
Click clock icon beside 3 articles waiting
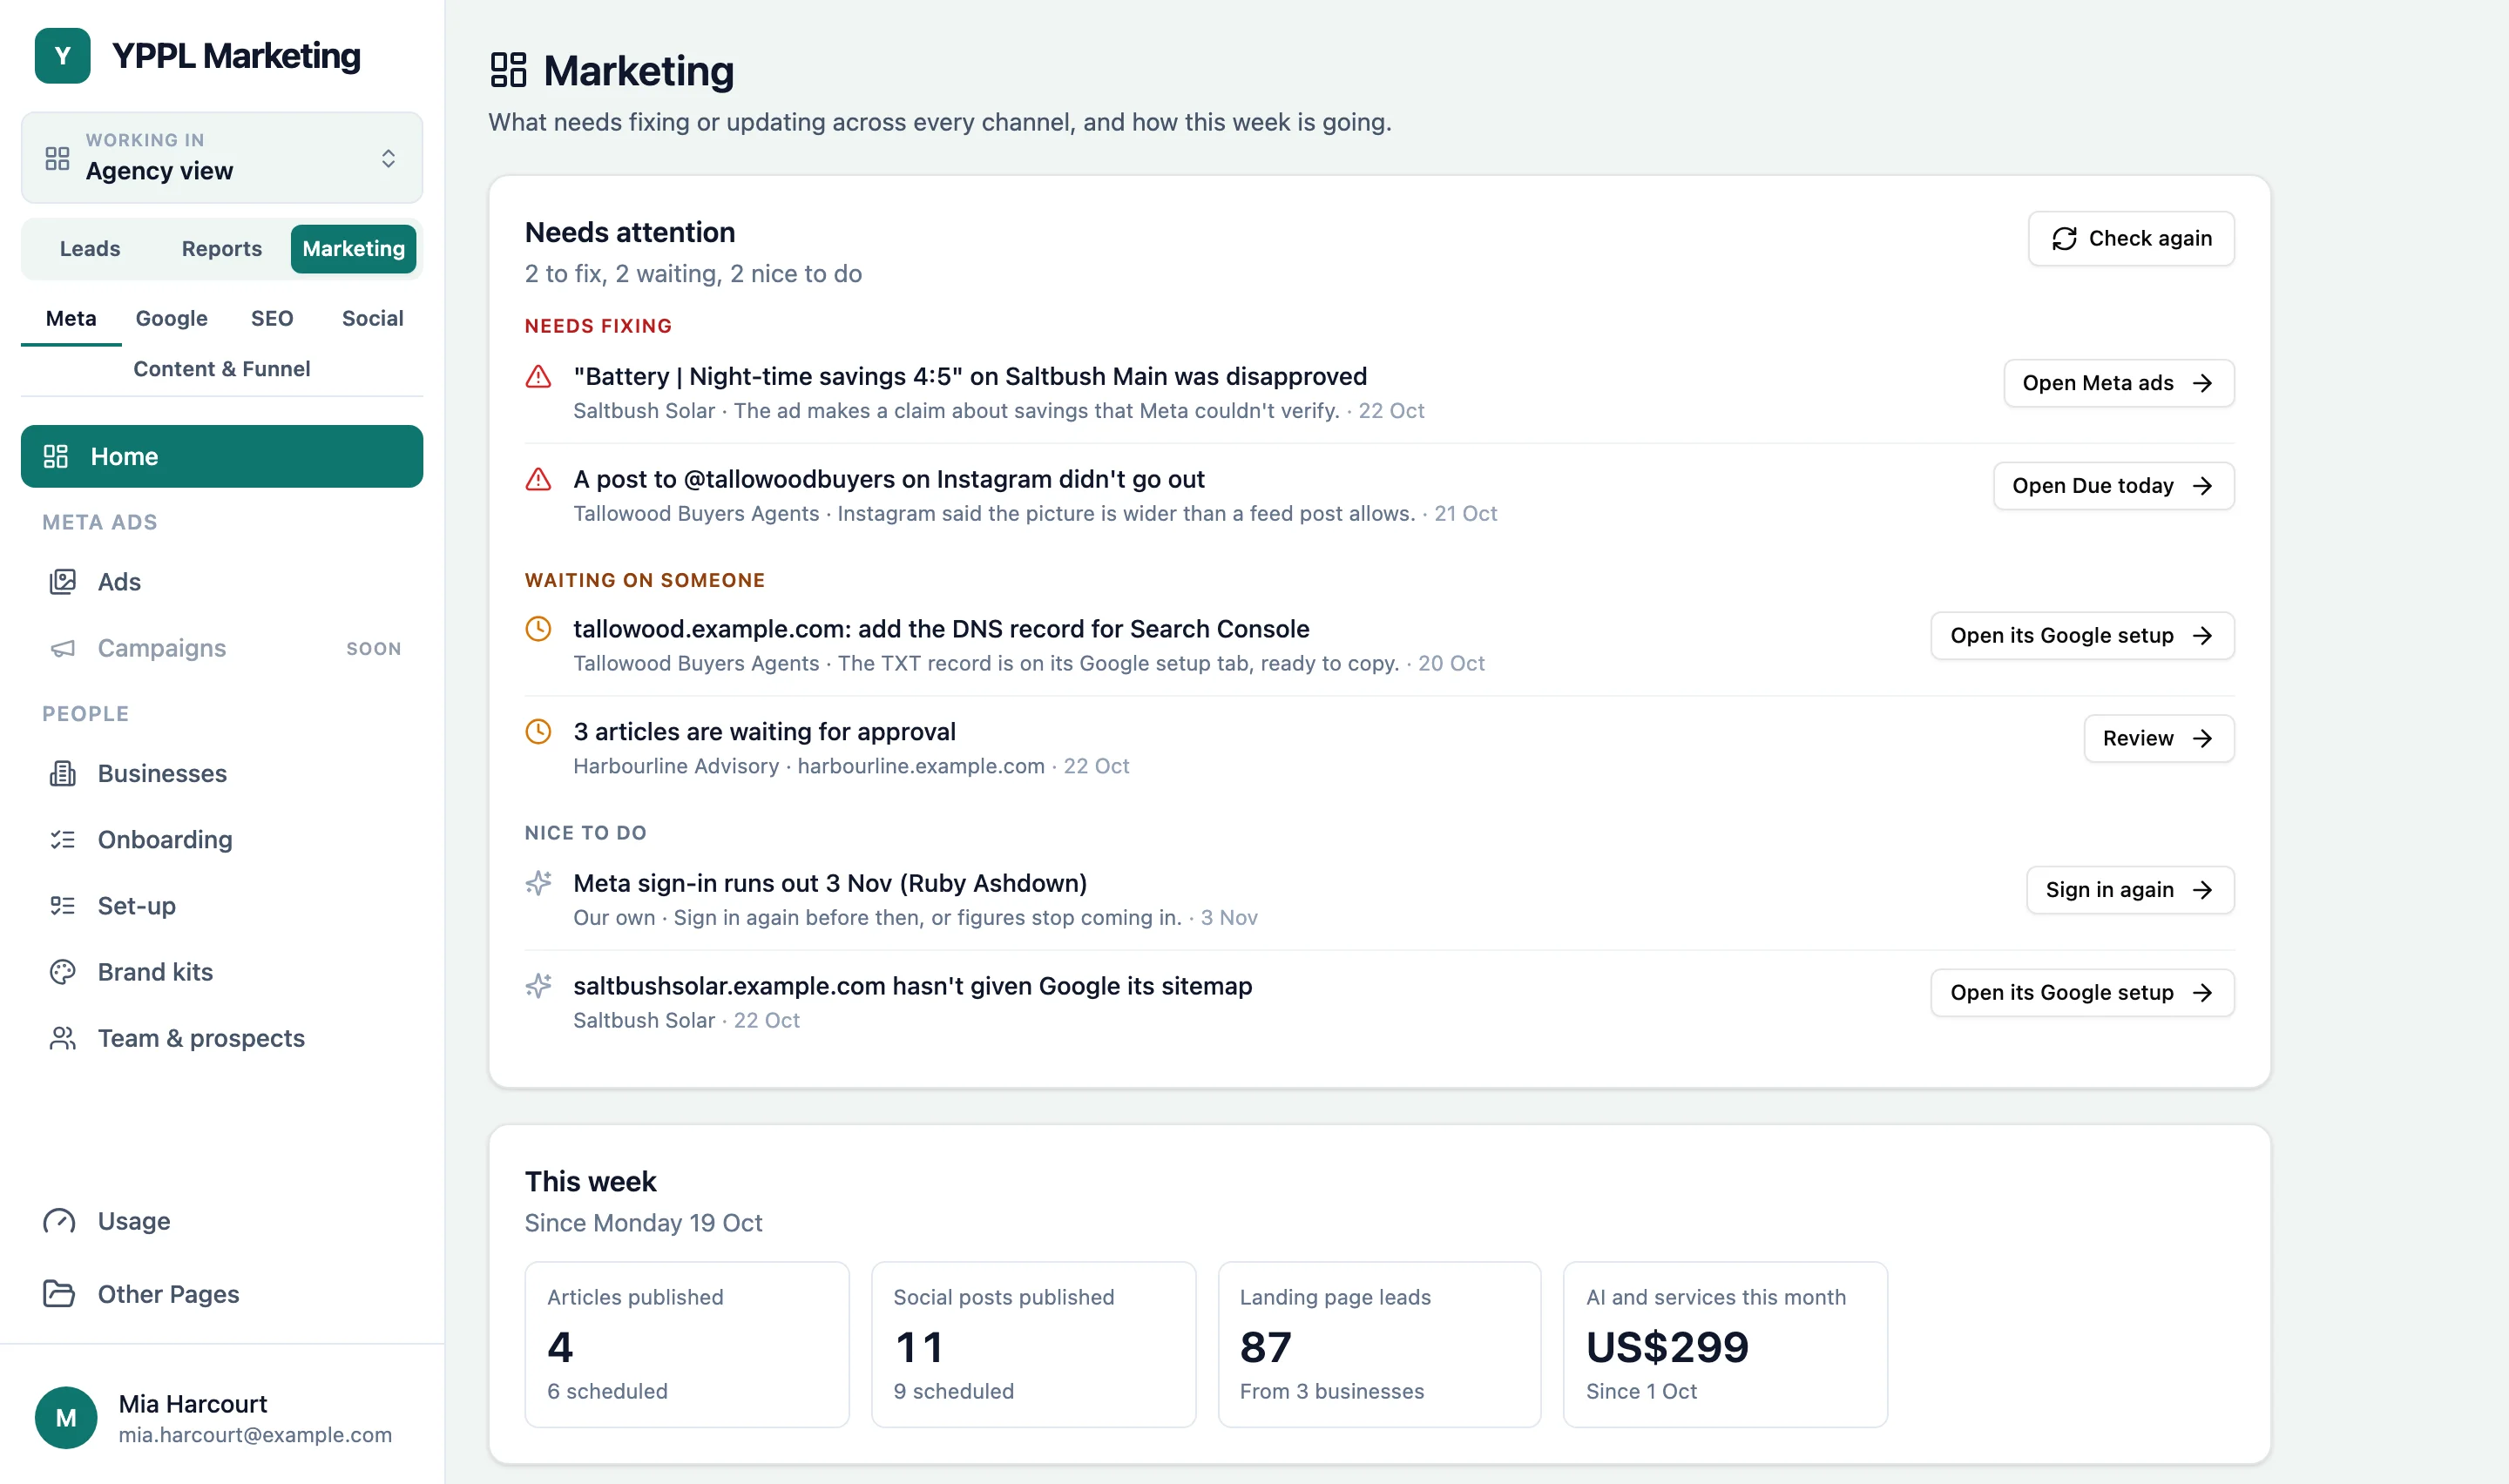tap(538, 732)
